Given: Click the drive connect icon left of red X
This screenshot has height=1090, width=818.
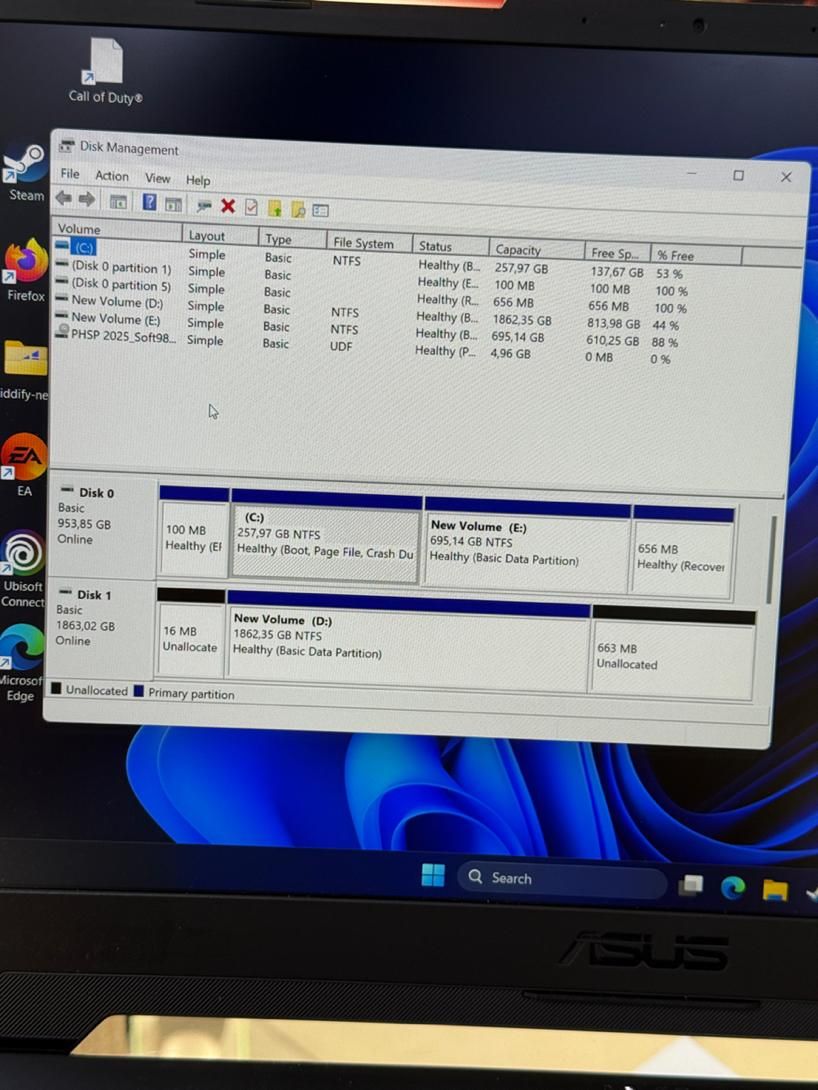Looking at the screenshot, I should 204,206.
